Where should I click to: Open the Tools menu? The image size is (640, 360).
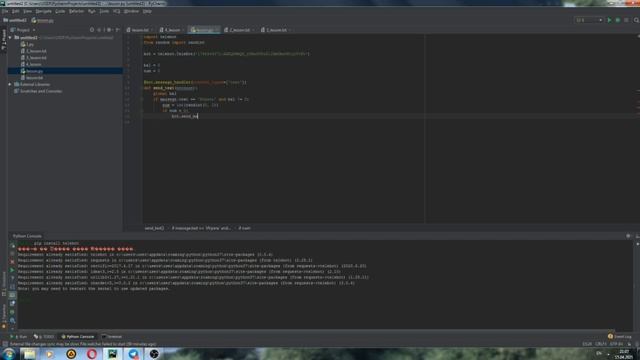104,11
